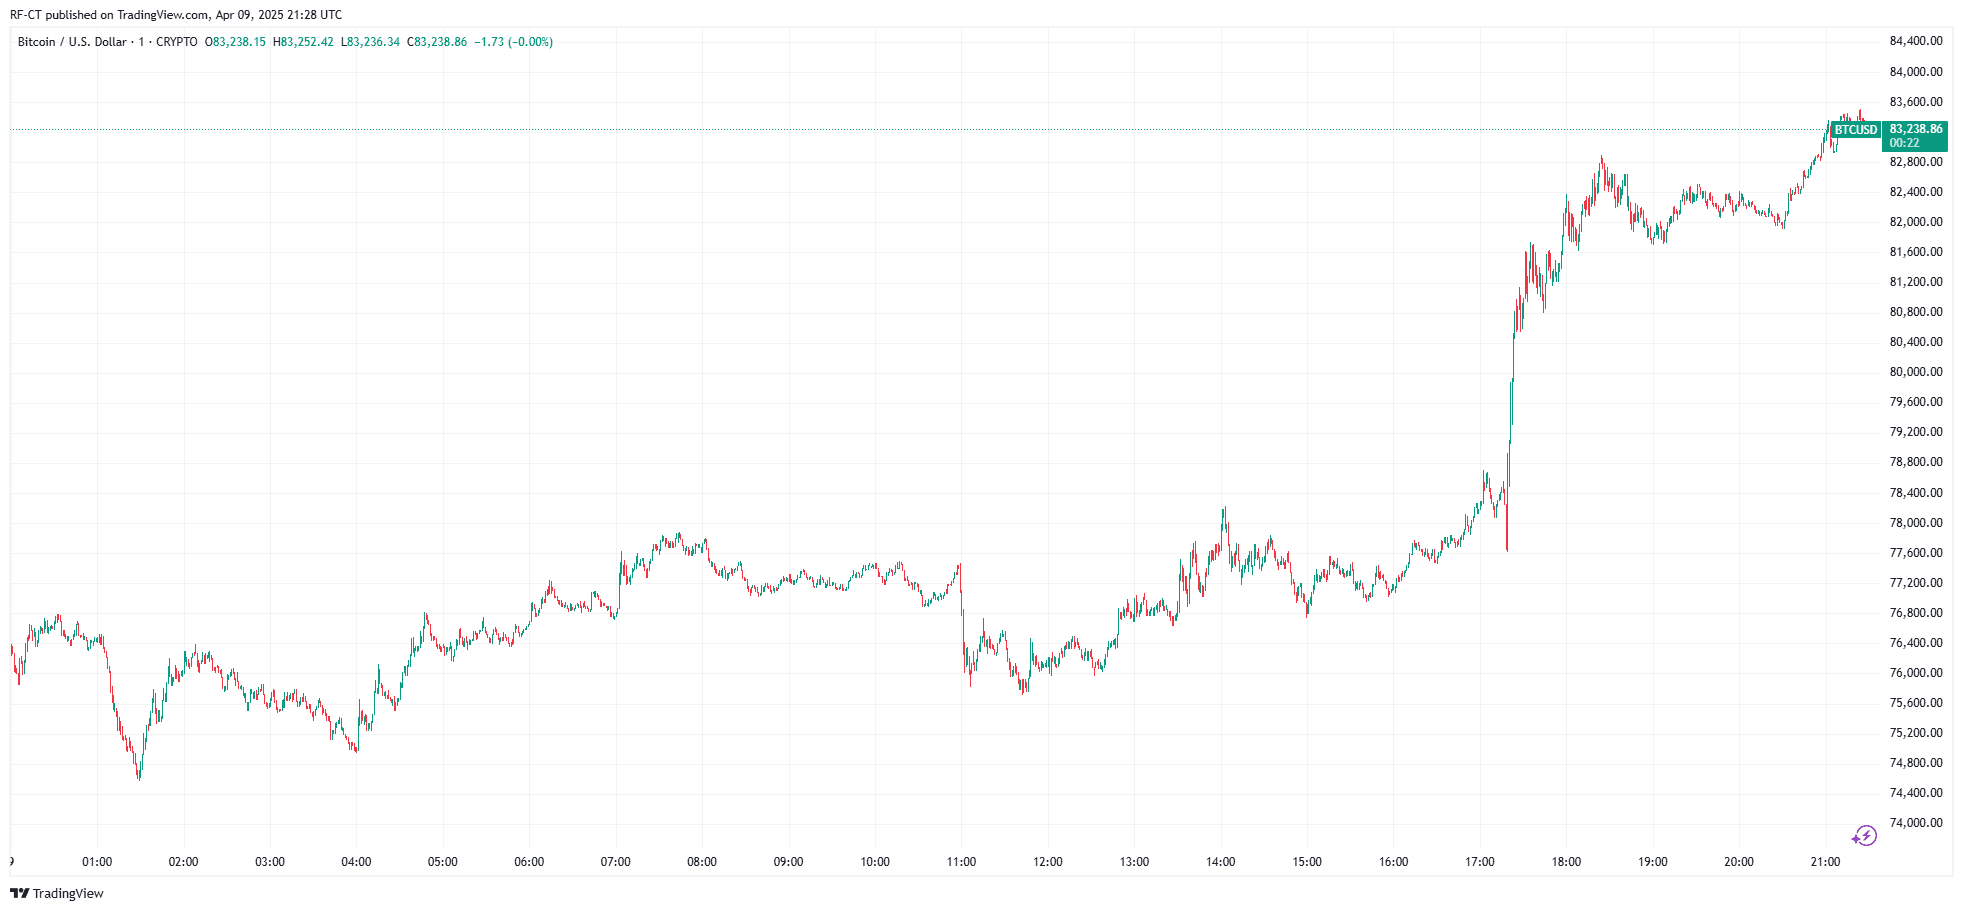The image size is (1963, 911).
Task: Select the 11:00 mark on the time axis
Action: (961, 862)
